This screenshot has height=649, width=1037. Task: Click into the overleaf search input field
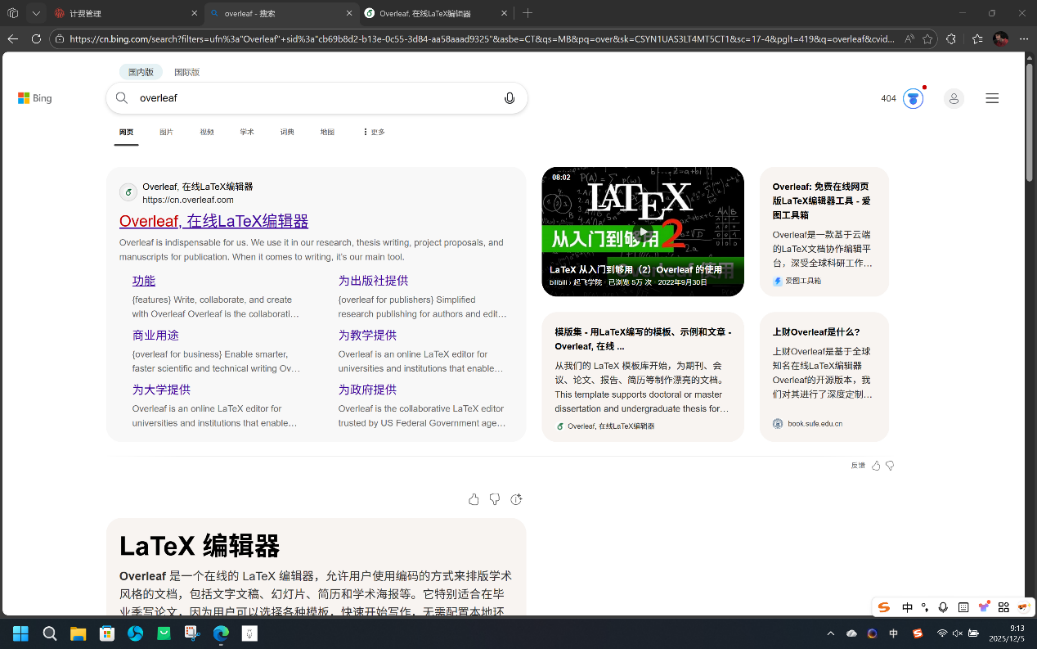tap(310, 98)
